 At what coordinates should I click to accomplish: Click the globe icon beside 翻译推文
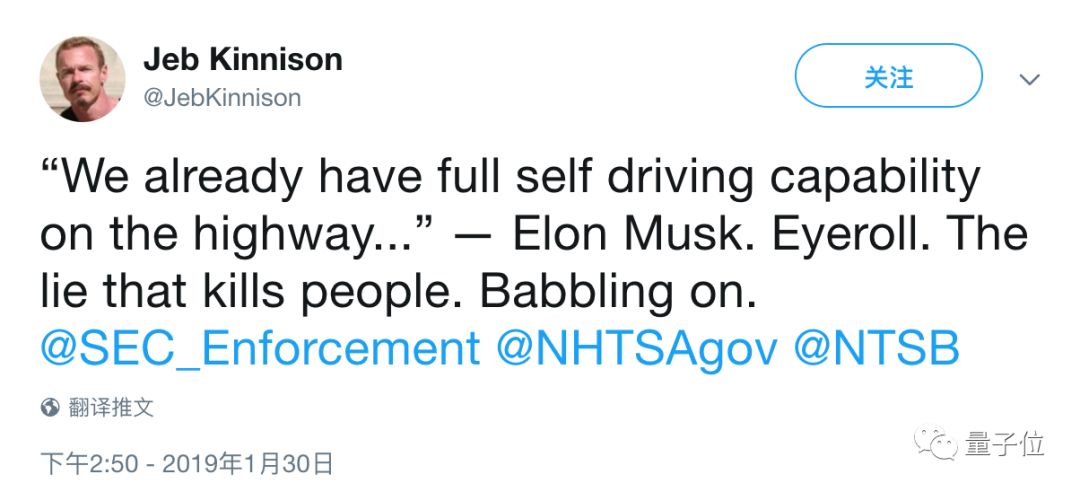click(x=50, y=407)
